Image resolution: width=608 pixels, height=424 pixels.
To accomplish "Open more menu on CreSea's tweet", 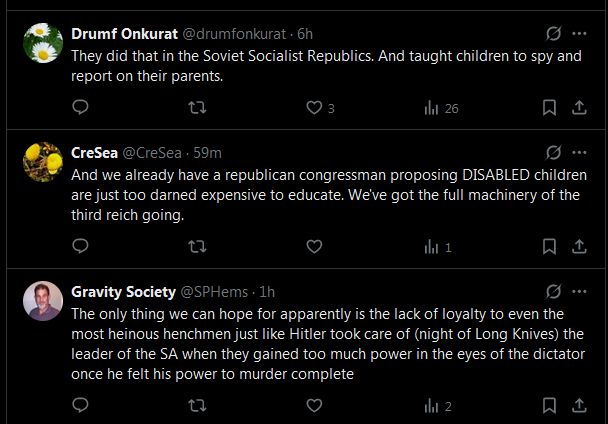I will pos(579,152).
